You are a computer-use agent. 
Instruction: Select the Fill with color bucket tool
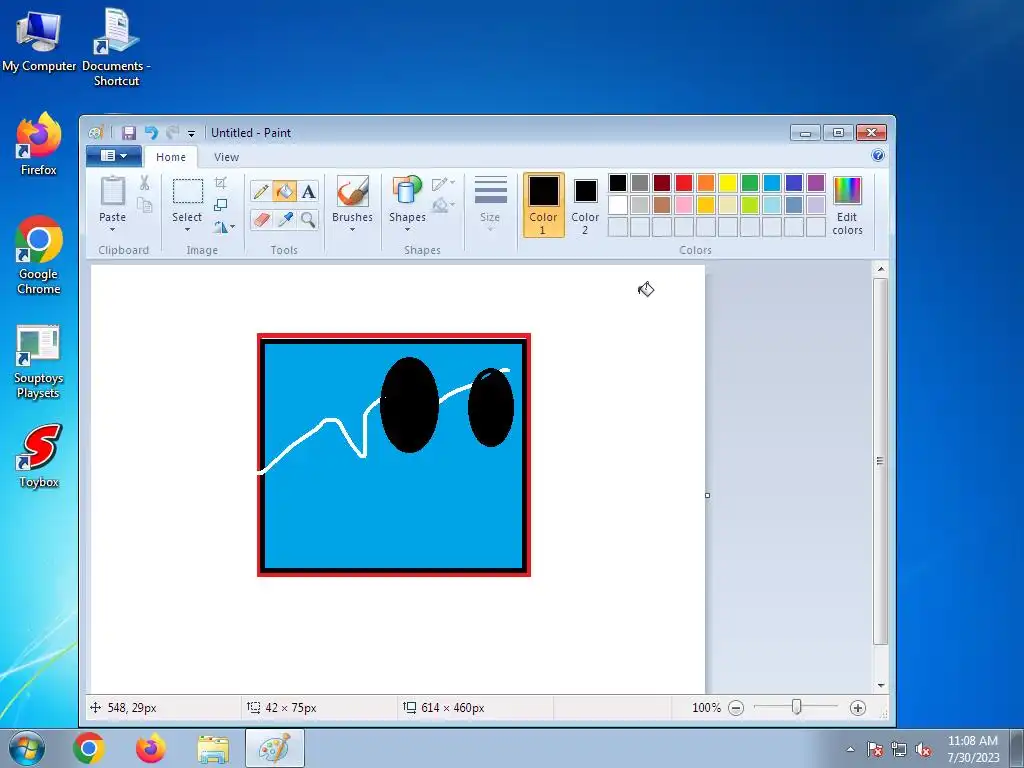pyautogui.click(x=285, y=191)
